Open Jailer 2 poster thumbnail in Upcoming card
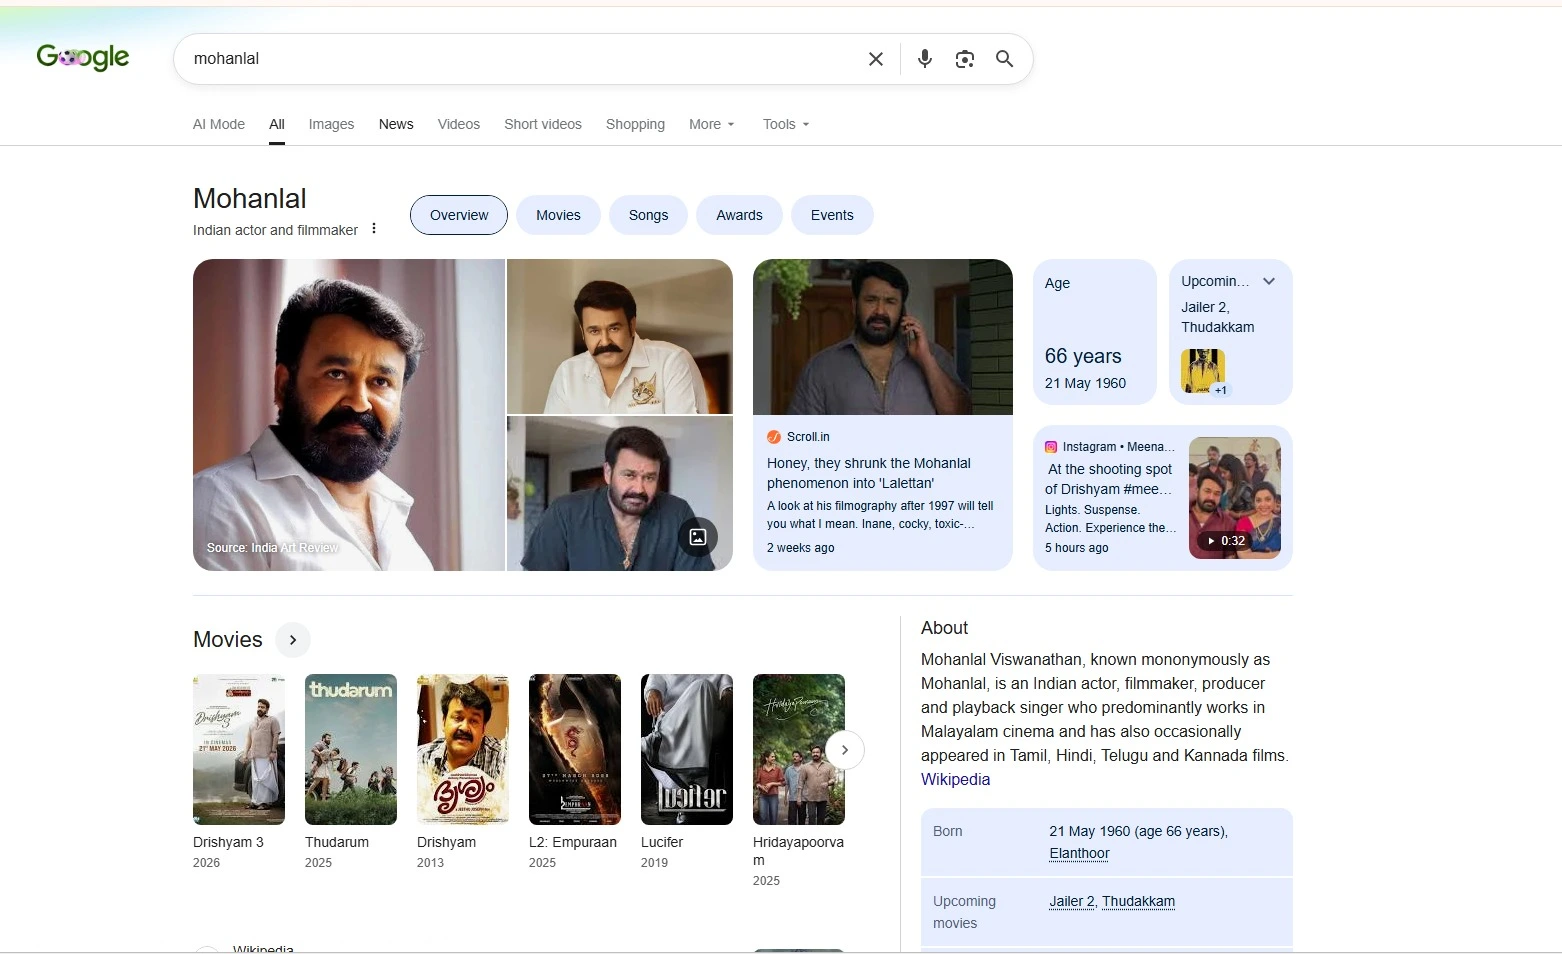The width and height of the screenshot is (1562, 954). (x=1203, y=371)
